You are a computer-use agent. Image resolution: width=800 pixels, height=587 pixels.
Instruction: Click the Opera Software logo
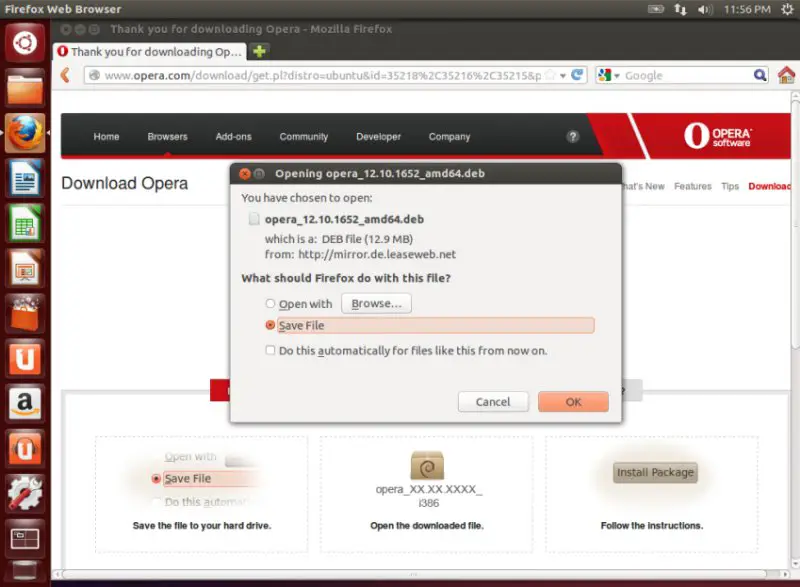pos(717,136)
